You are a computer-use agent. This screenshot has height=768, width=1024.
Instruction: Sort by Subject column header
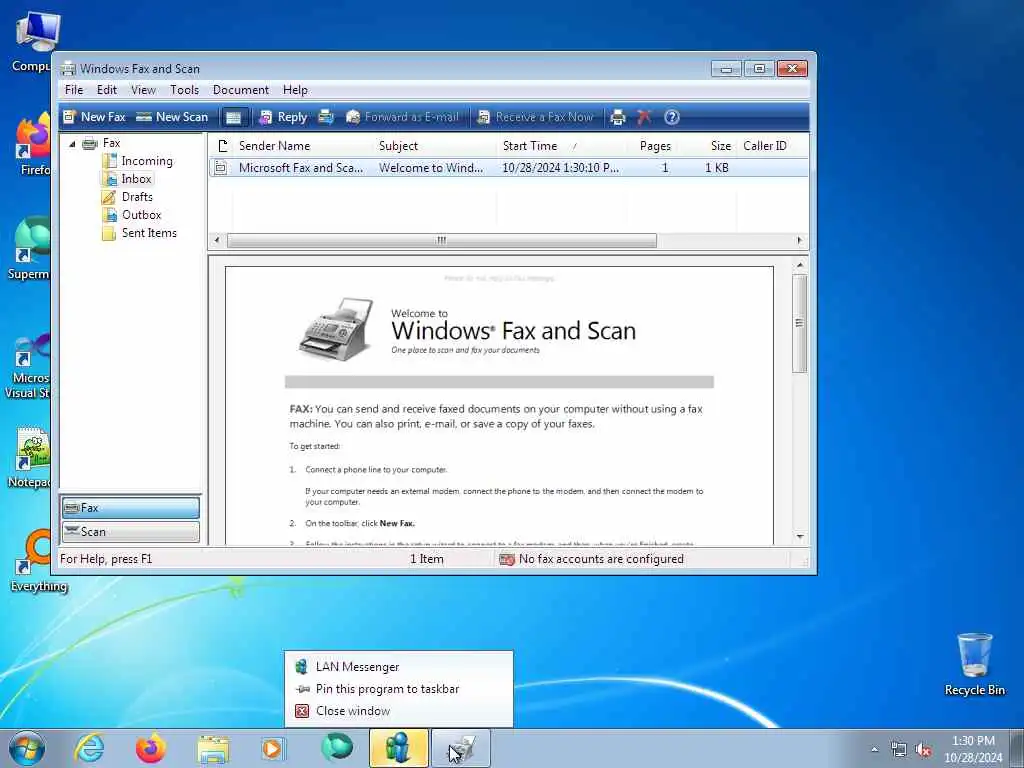[434, 146]
